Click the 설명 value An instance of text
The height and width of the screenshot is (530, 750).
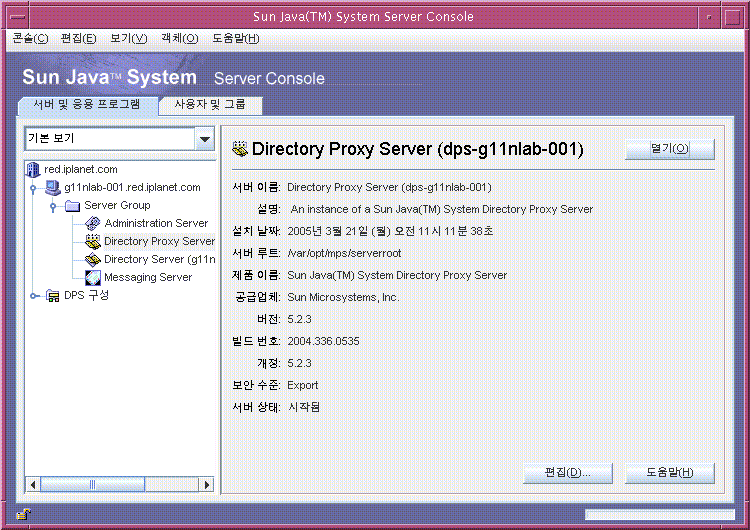[x=441, y=210]
